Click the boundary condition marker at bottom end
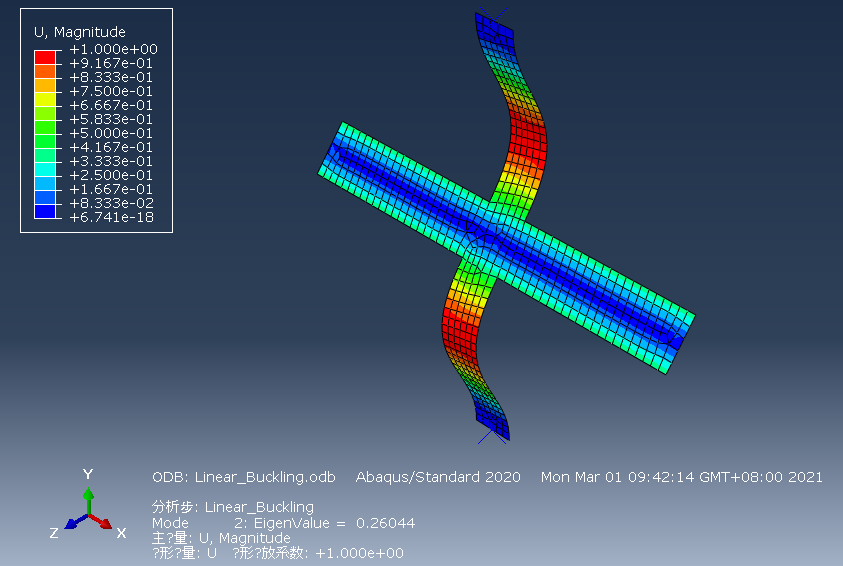Screen dimensions: 843x566 [492, 436]
